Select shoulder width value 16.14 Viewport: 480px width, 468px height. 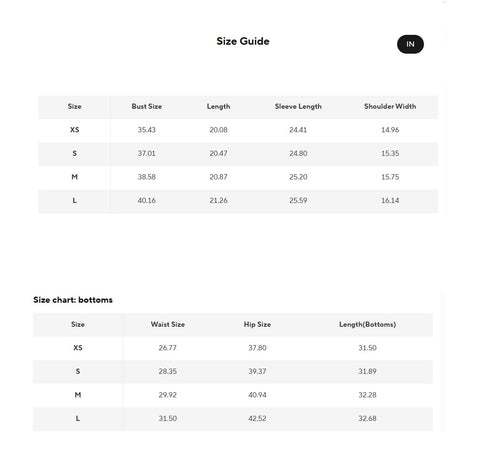pyautogui.click(x=390, y=201)
